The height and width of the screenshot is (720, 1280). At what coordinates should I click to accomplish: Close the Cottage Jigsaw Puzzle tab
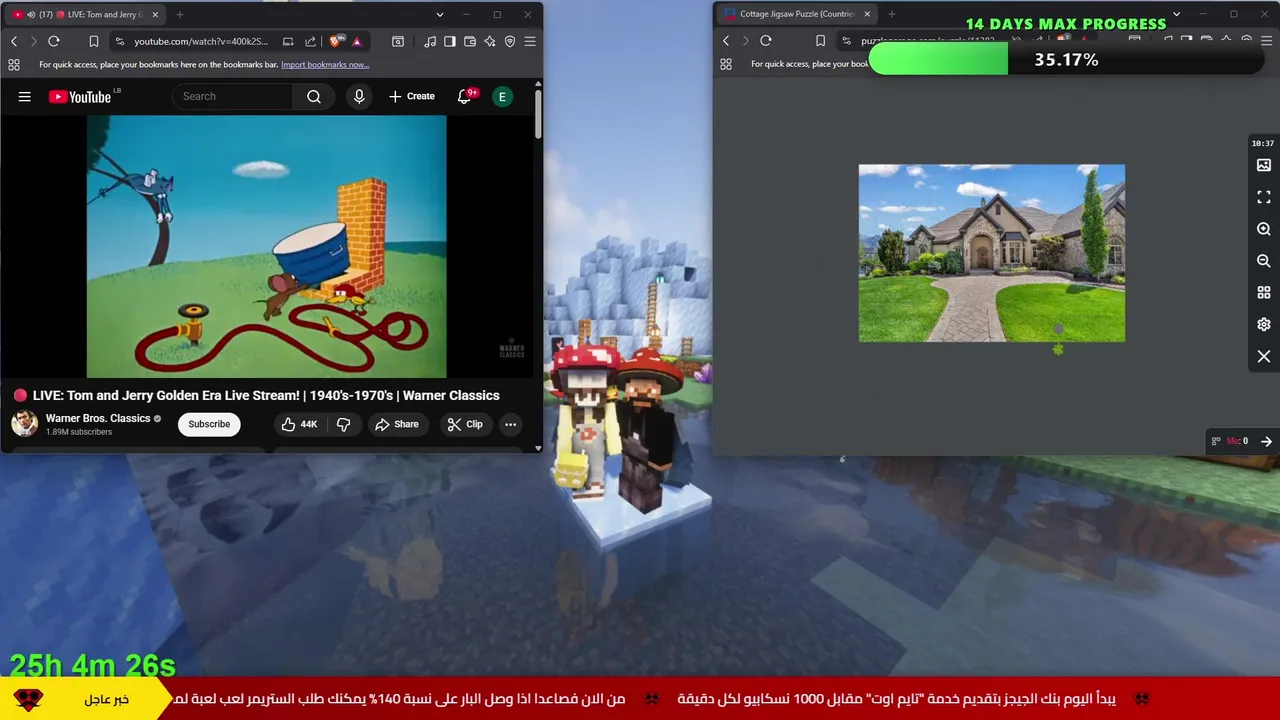(867, 14)
